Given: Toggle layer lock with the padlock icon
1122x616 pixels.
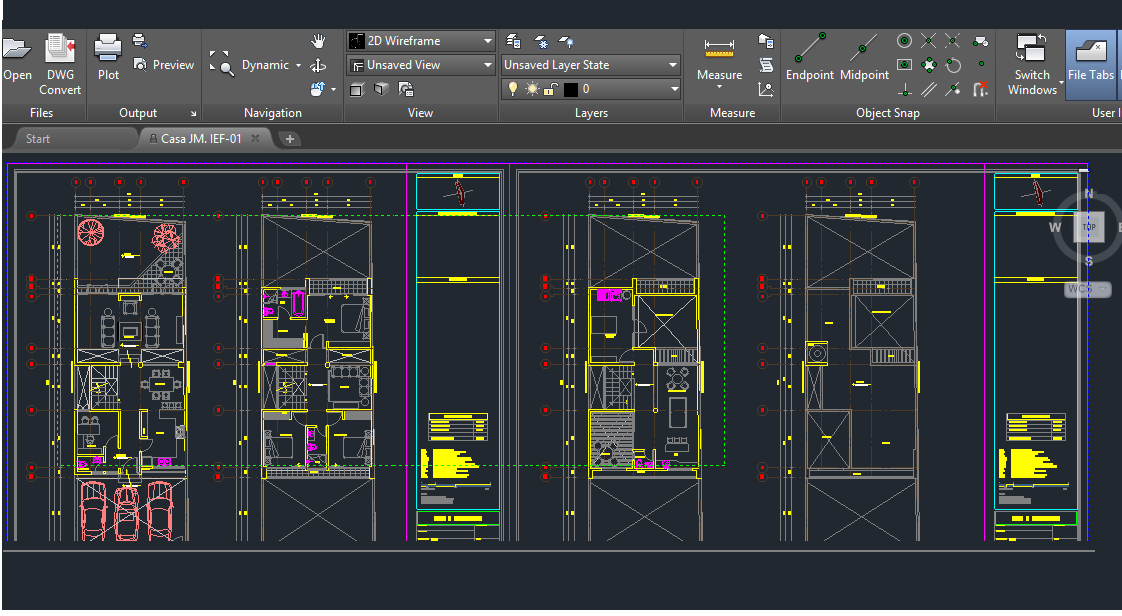Looking at the screenshot, I should pos(550,88).
